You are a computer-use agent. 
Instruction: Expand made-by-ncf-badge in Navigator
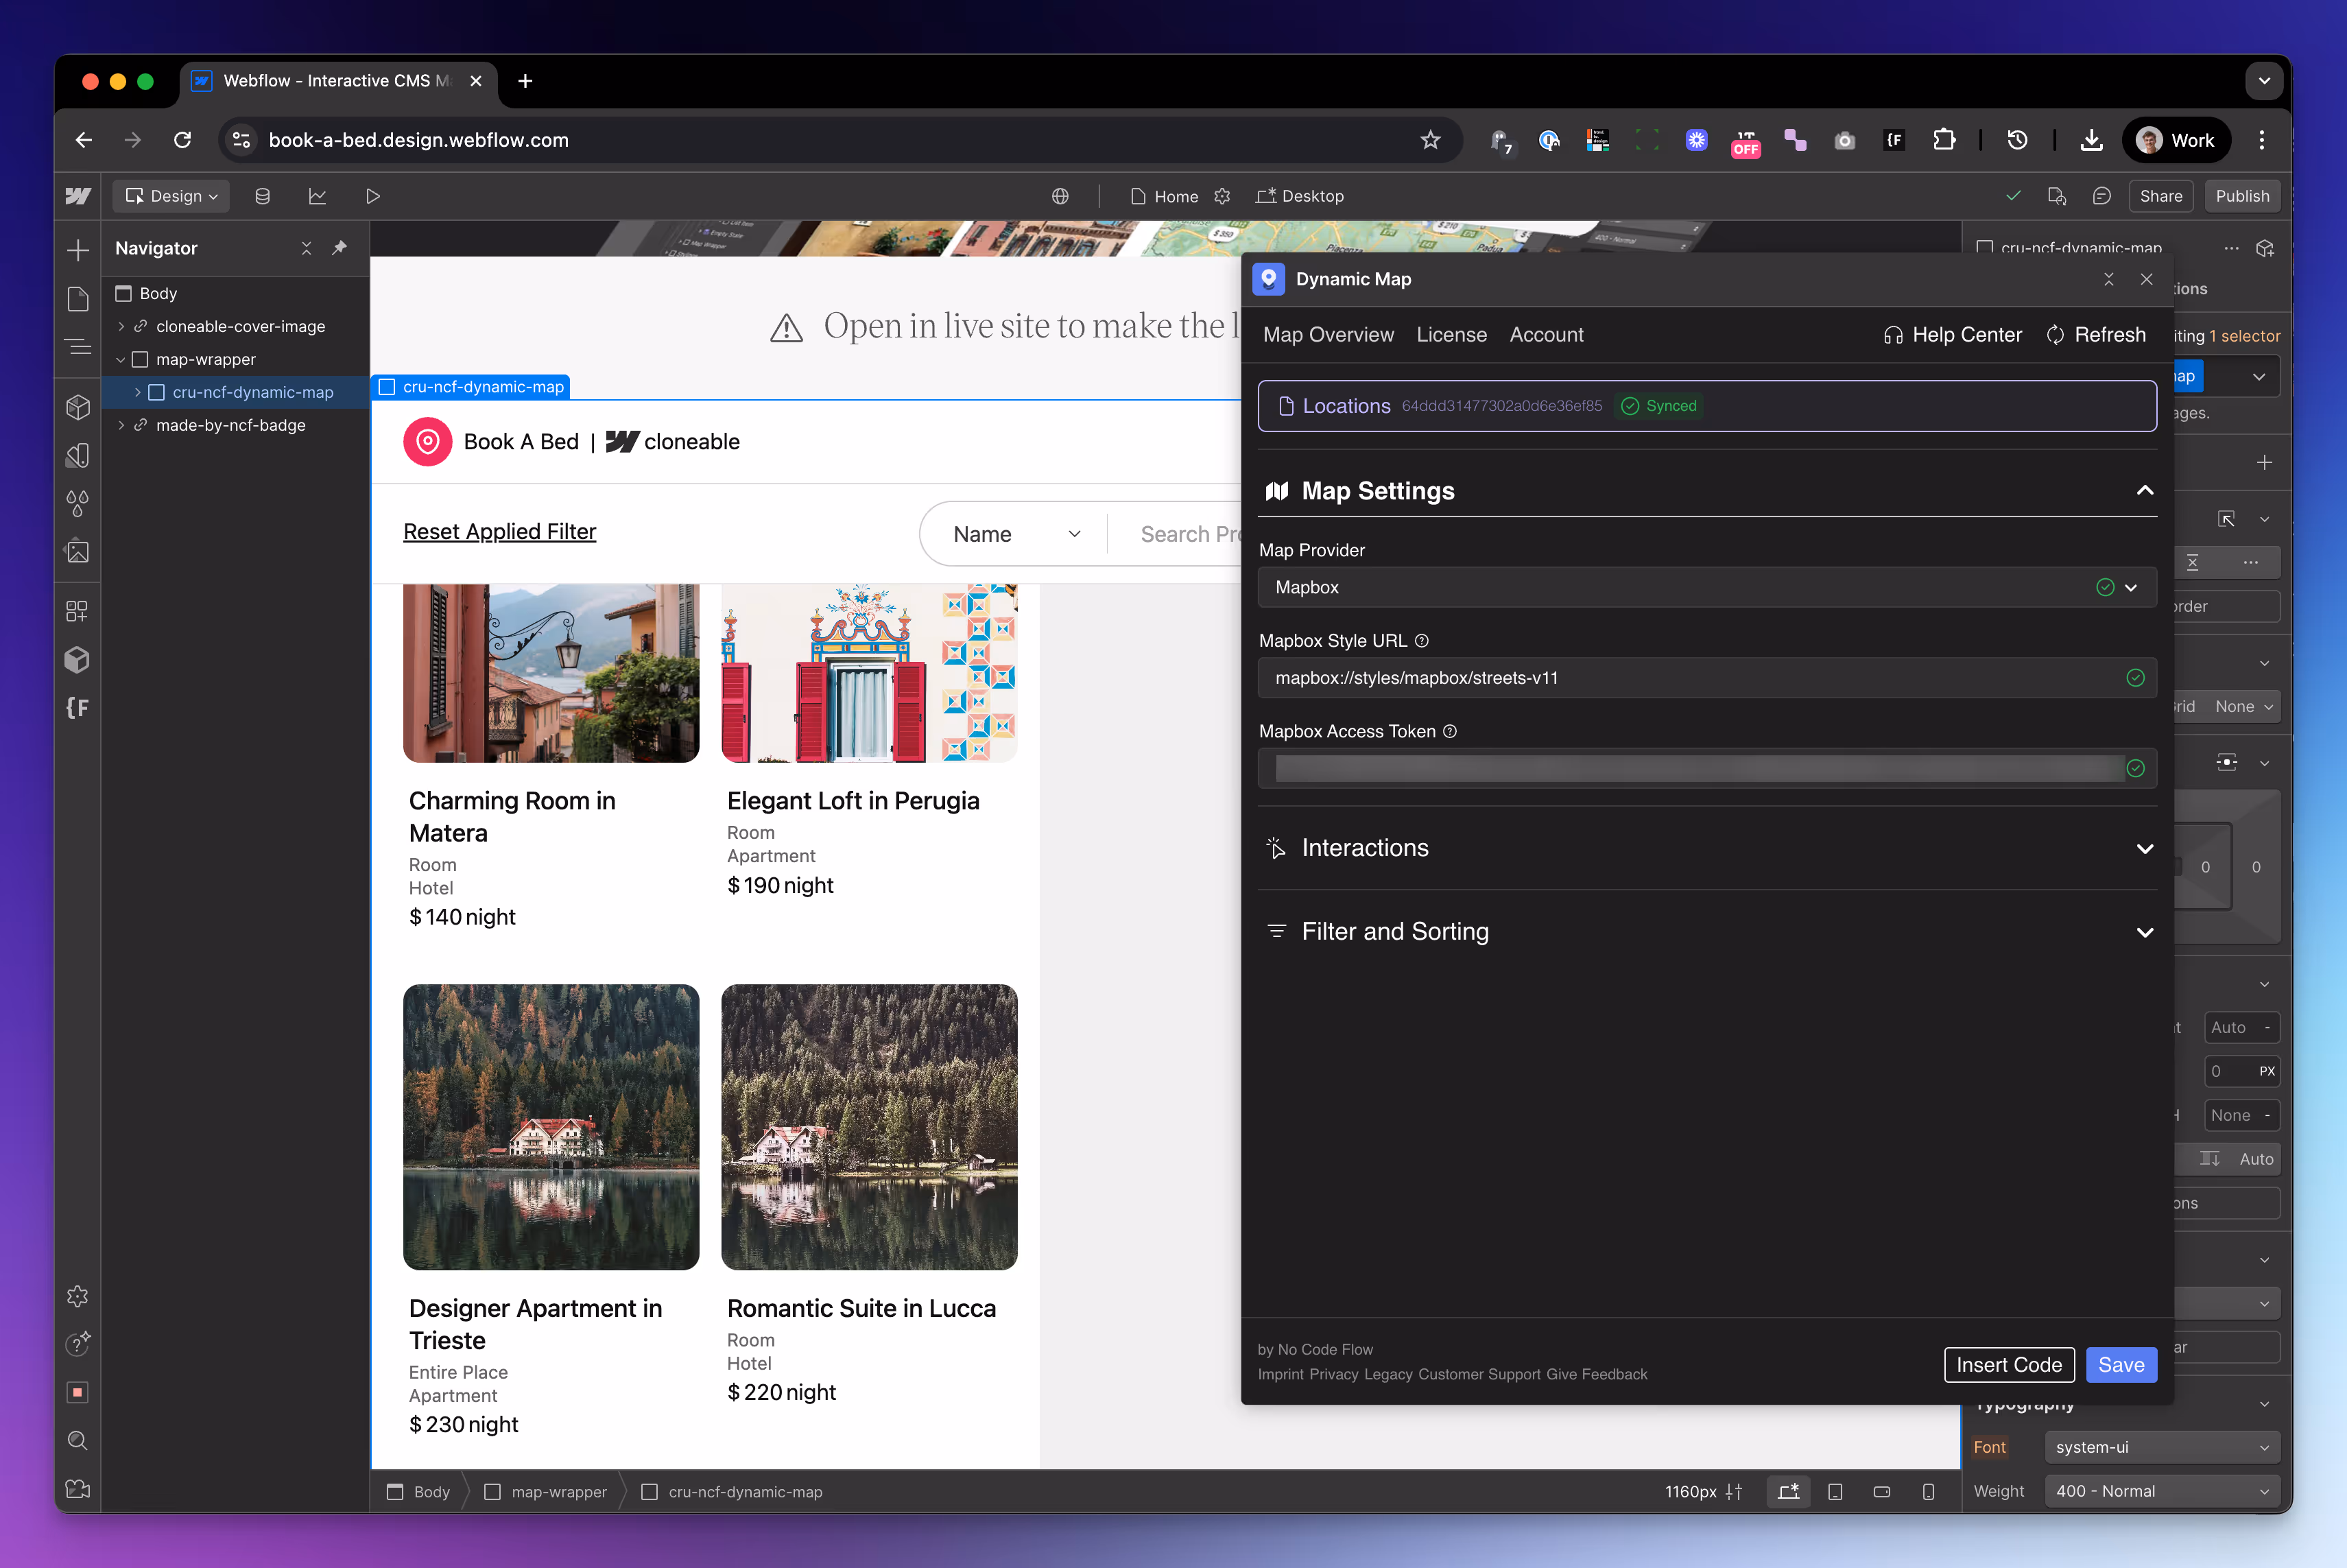[x=121, y=425]
